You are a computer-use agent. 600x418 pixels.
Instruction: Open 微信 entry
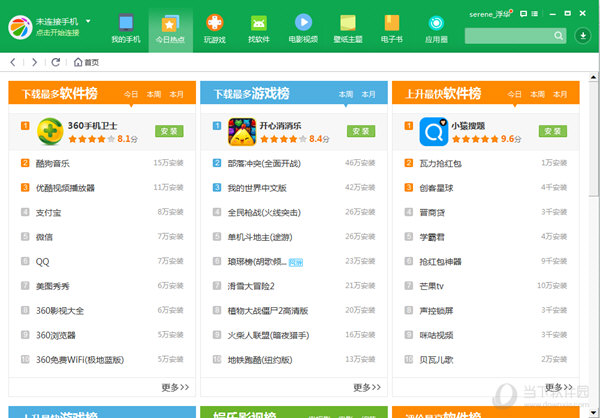pos(44,237)
